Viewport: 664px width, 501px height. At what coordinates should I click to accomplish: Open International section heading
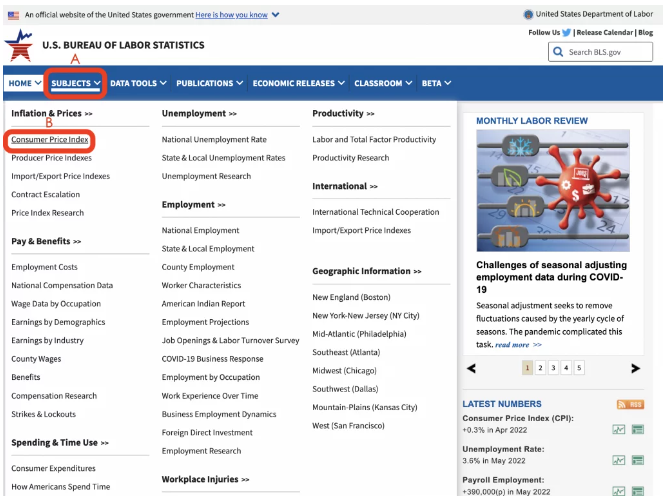tap(345, 186)
